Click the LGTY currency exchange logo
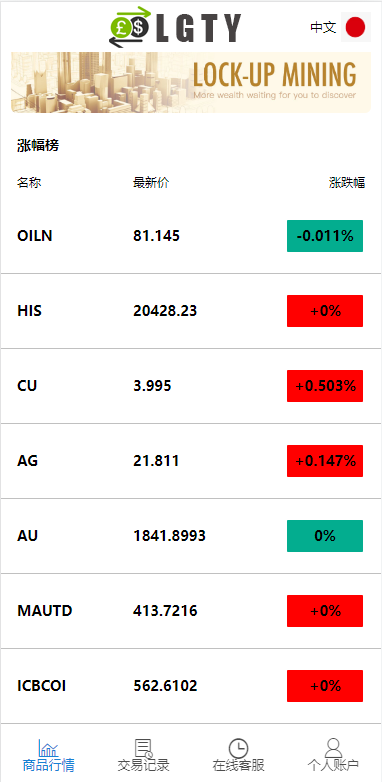Viewport: 382px width, 782px height. 176,27
